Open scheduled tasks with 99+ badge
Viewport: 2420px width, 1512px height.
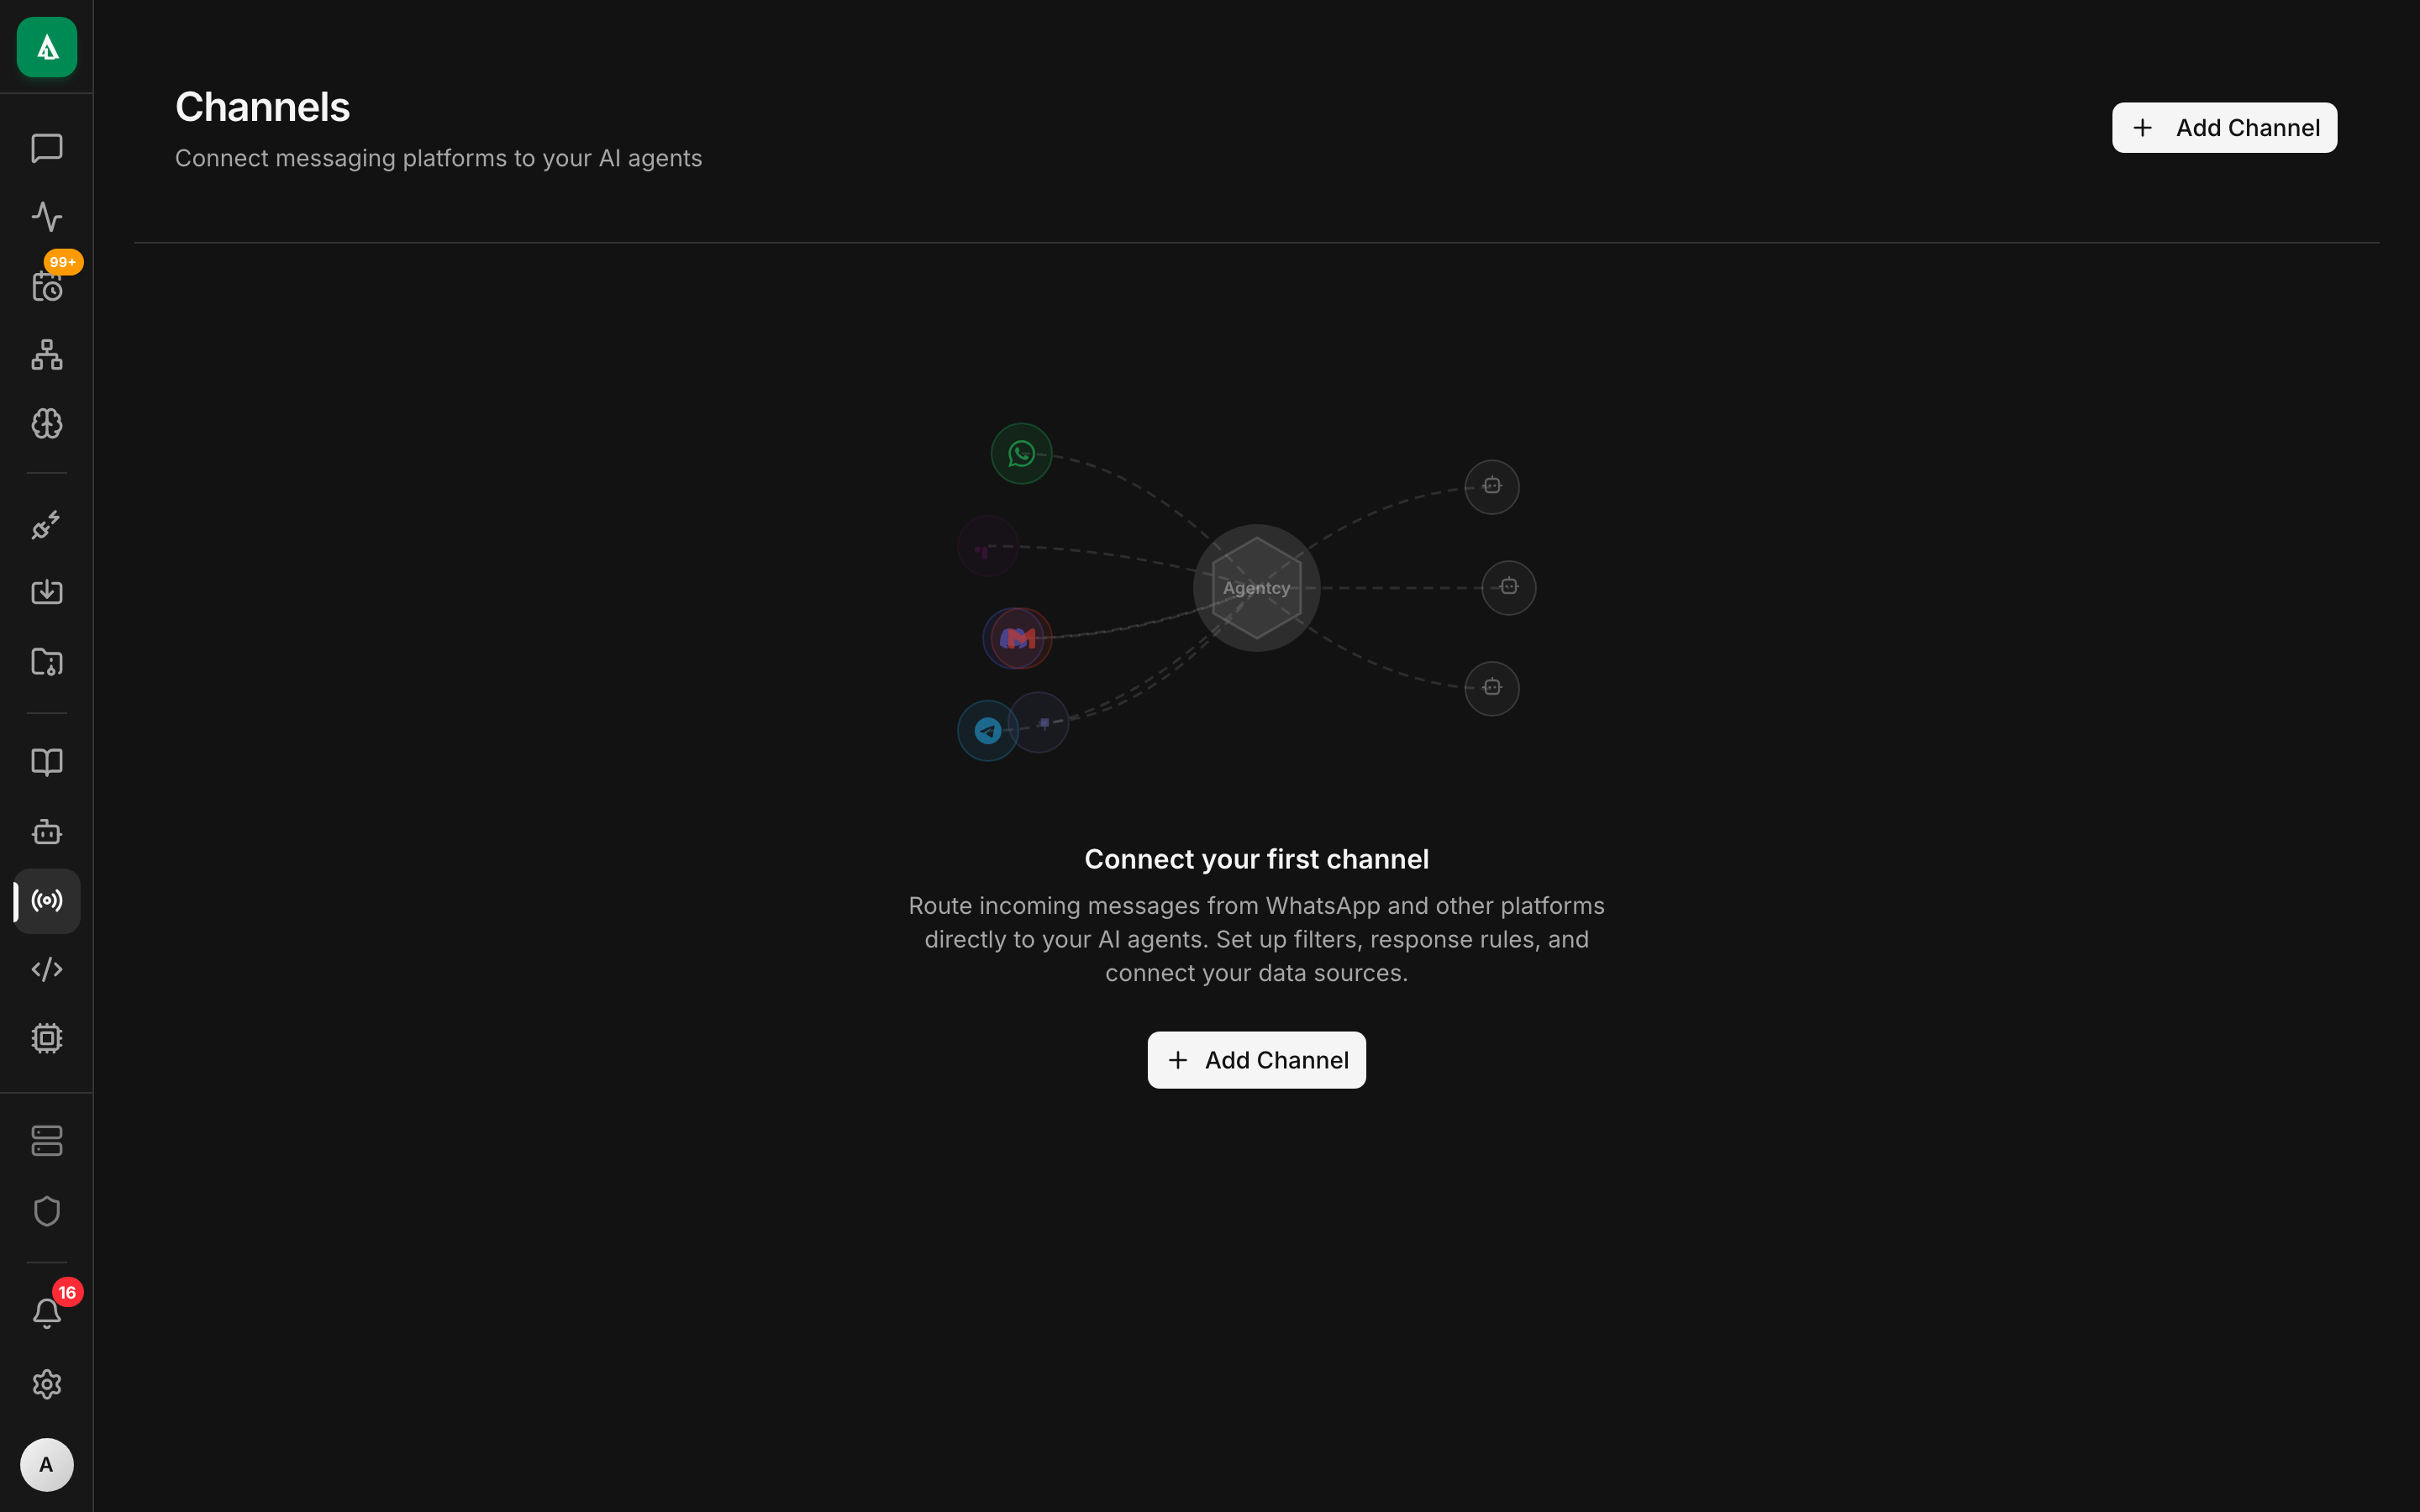[46, 287]
